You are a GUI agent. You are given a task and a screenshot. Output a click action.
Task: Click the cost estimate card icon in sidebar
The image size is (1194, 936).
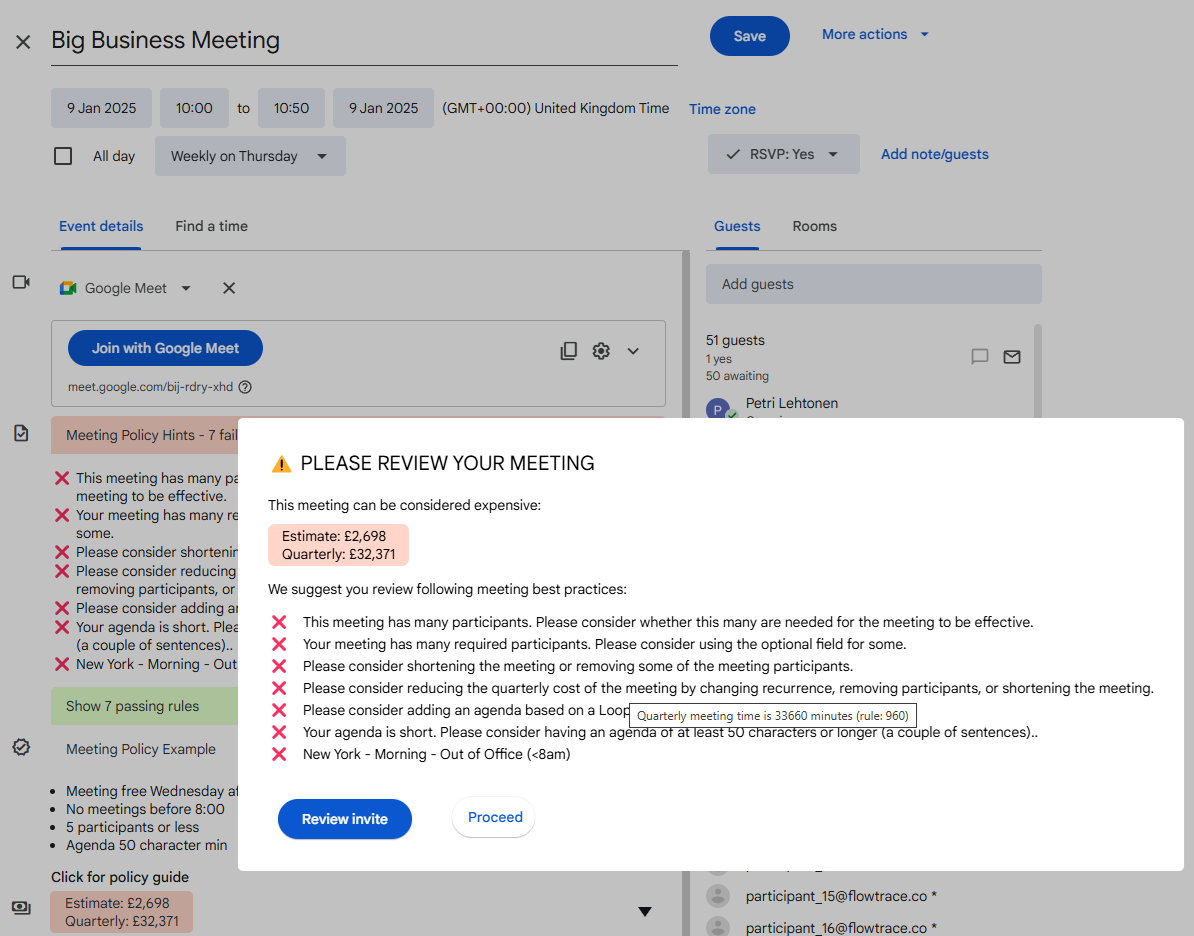coord(21,908)
